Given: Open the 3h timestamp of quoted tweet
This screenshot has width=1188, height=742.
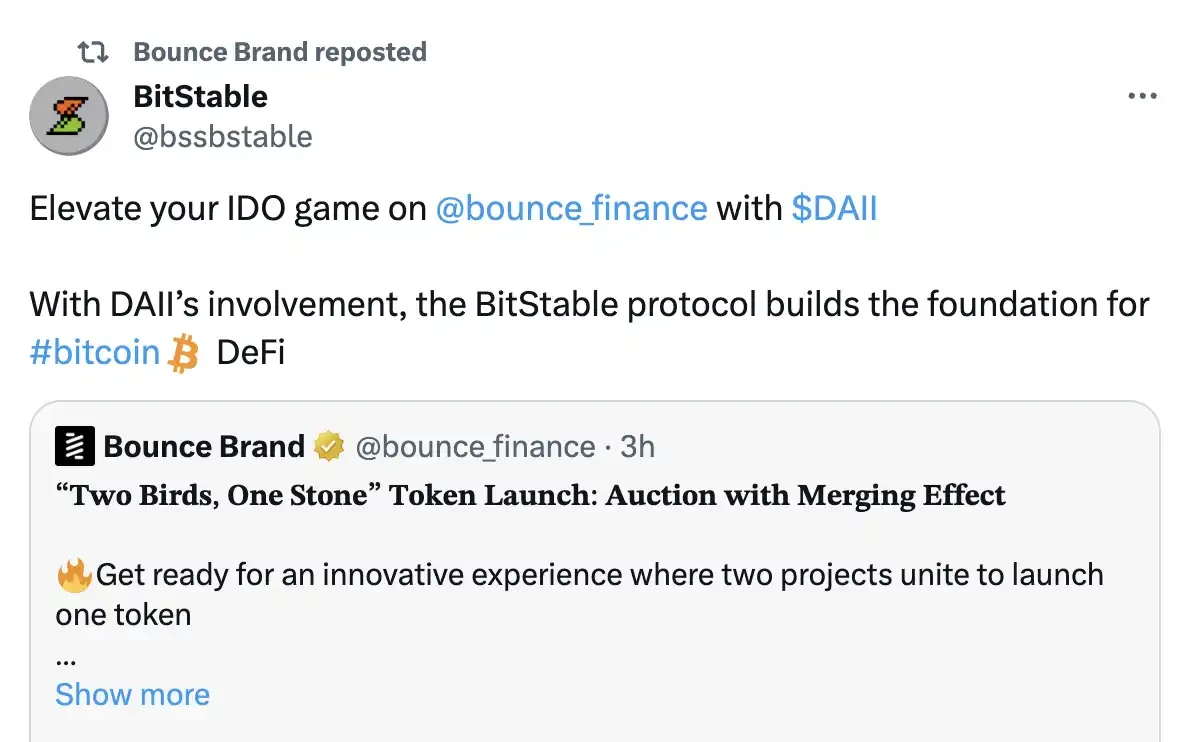Looking at the screenshot, I should coord(637,446).
